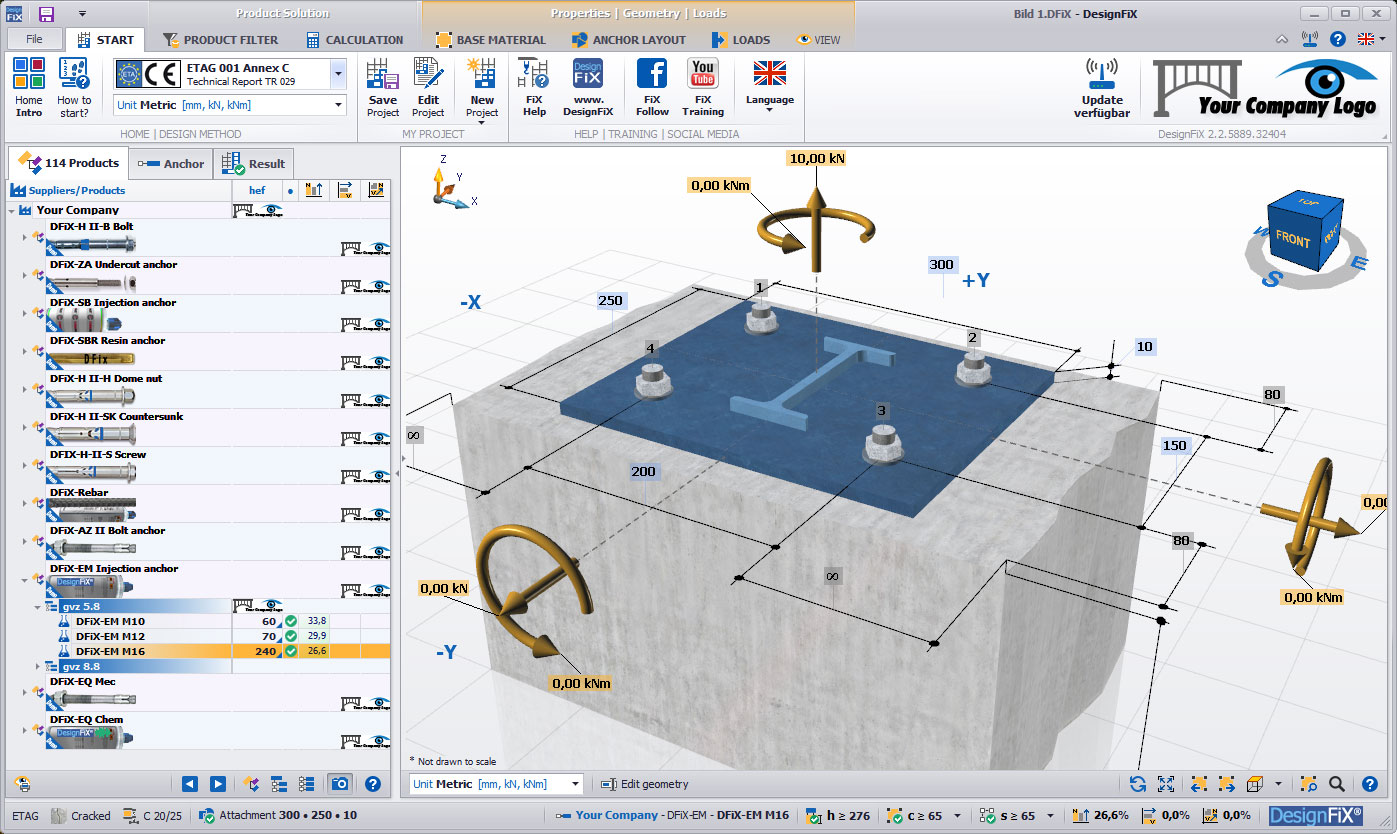Click the h ≥ 276 status bar entry

(838, 816)
